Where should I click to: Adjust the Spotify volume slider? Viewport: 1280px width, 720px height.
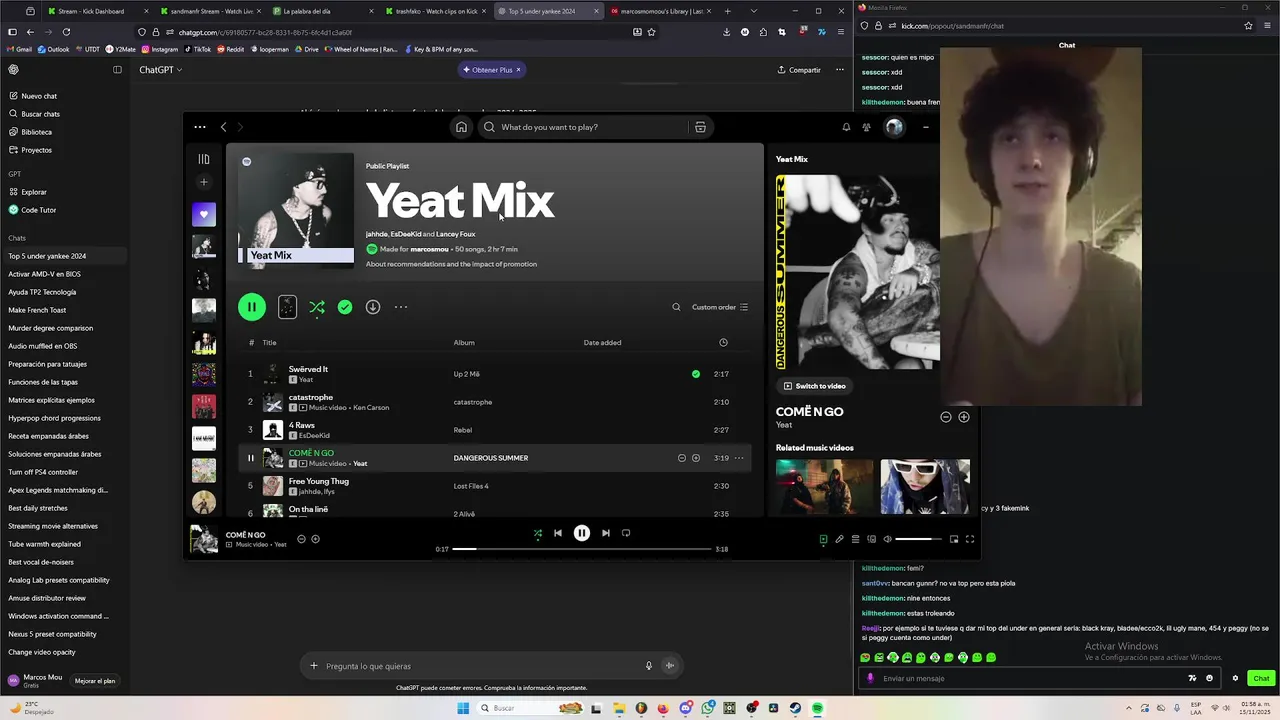[x=918, y=539]
